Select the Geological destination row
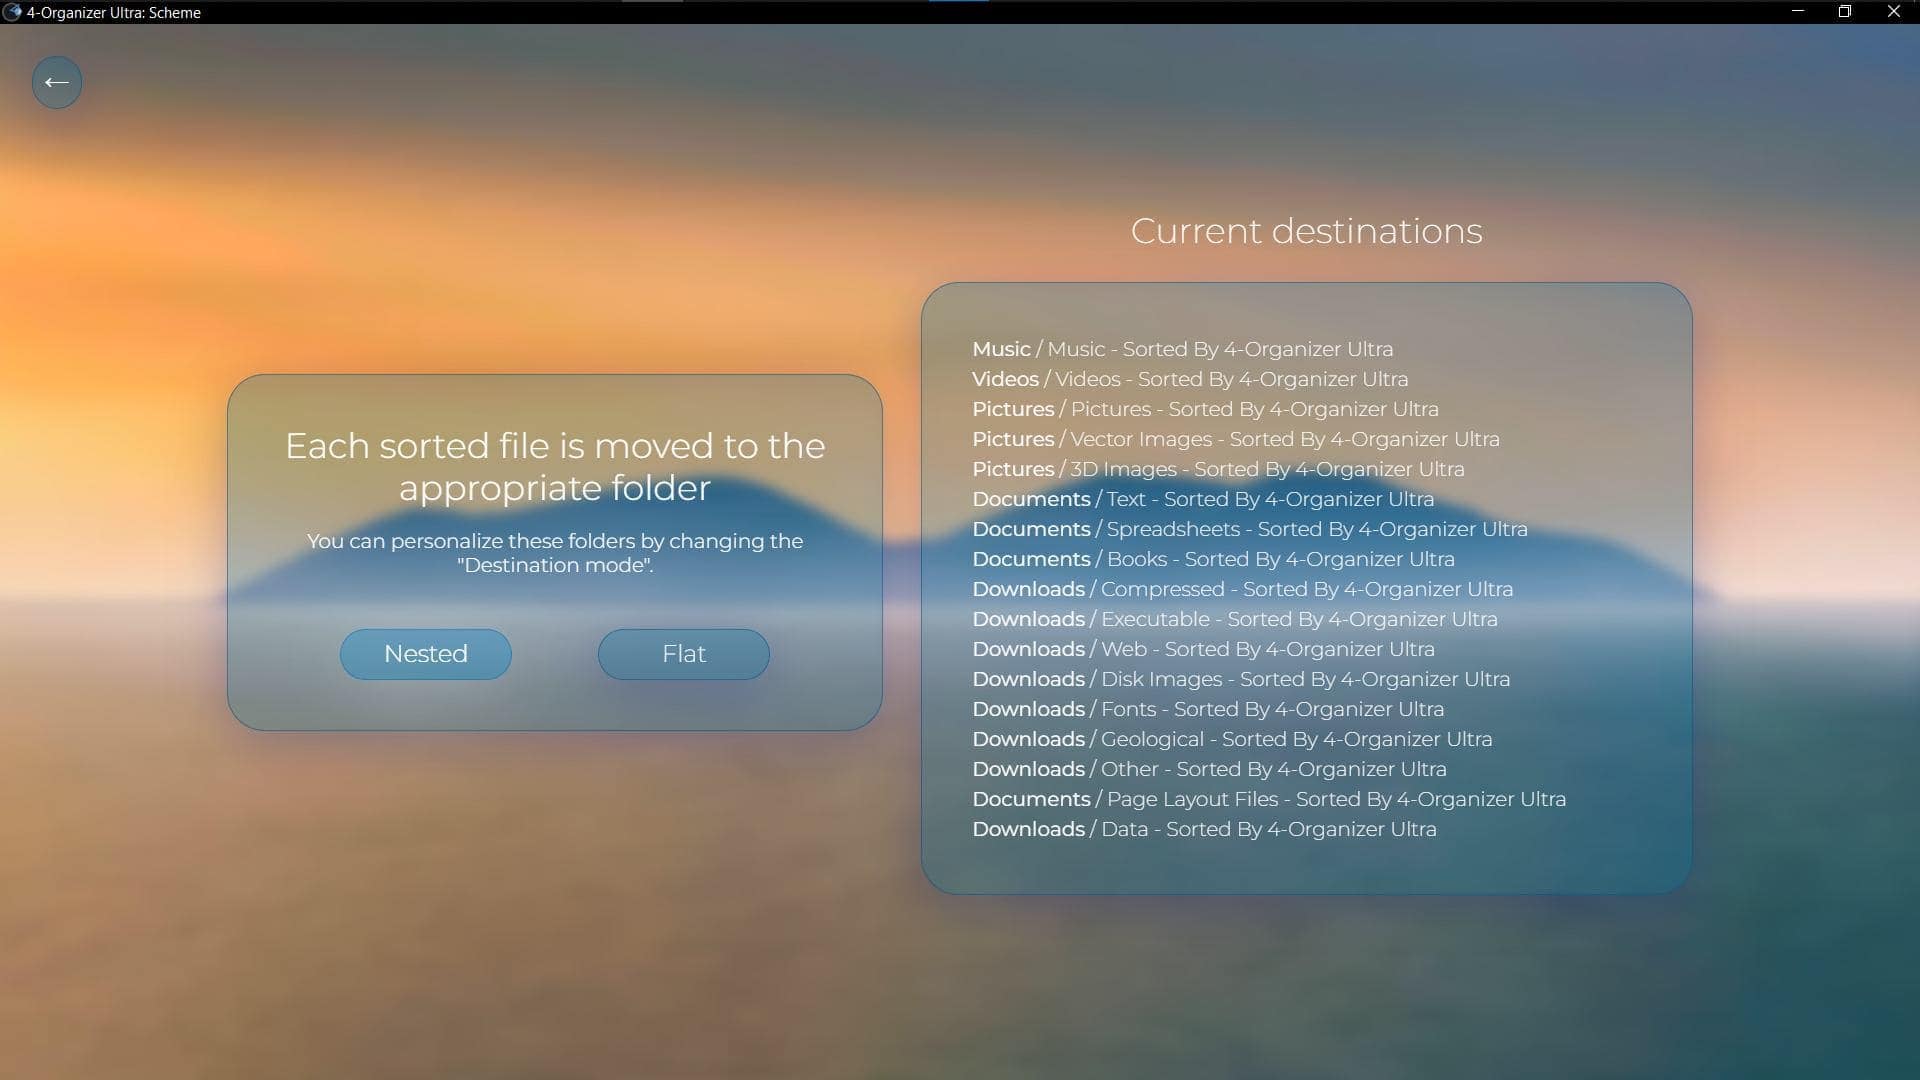1920x1080 pixels. [x=1232, y=739]
